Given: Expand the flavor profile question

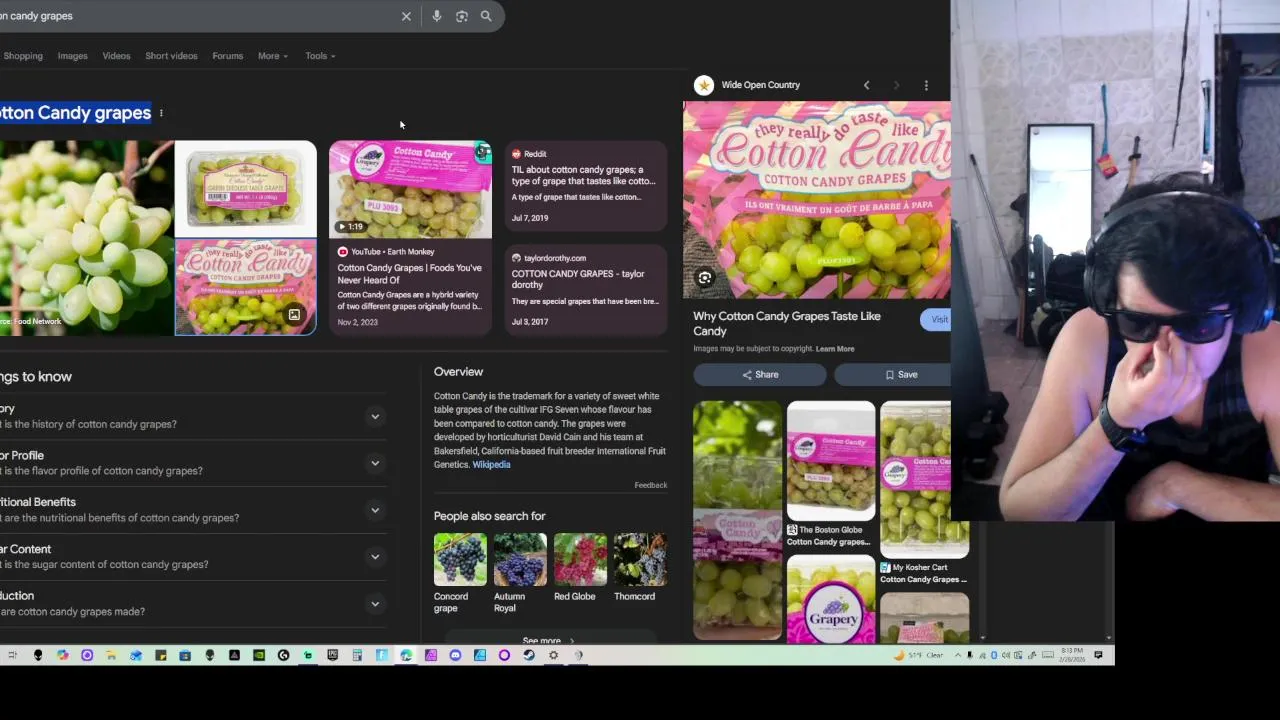Looking at the screenshot, I should click(x=375, y=463).
